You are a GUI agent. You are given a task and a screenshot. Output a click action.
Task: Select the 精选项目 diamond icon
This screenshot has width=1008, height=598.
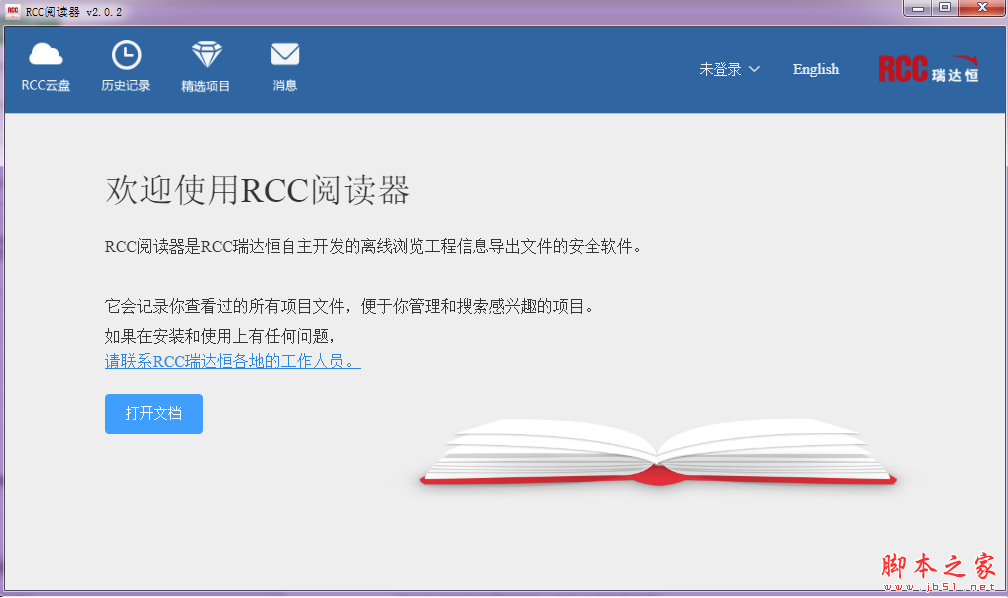tap(206, 54)
